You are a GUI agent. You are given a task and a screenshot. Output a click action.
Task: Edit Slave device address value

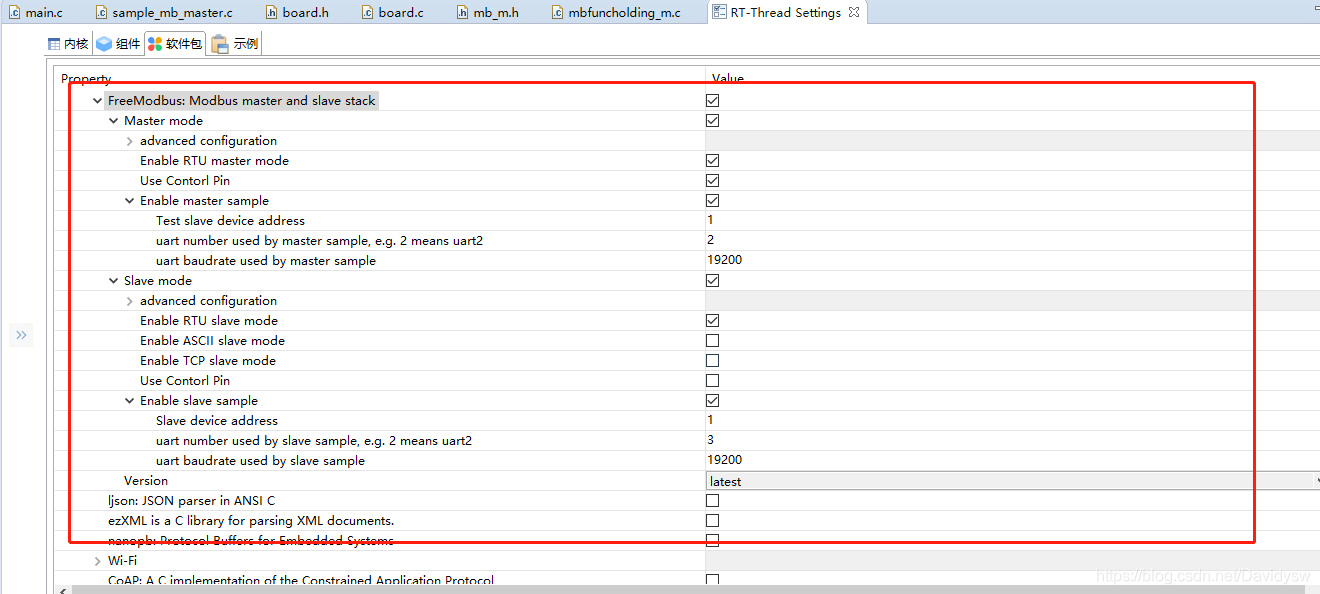[x=1012, y=420]
